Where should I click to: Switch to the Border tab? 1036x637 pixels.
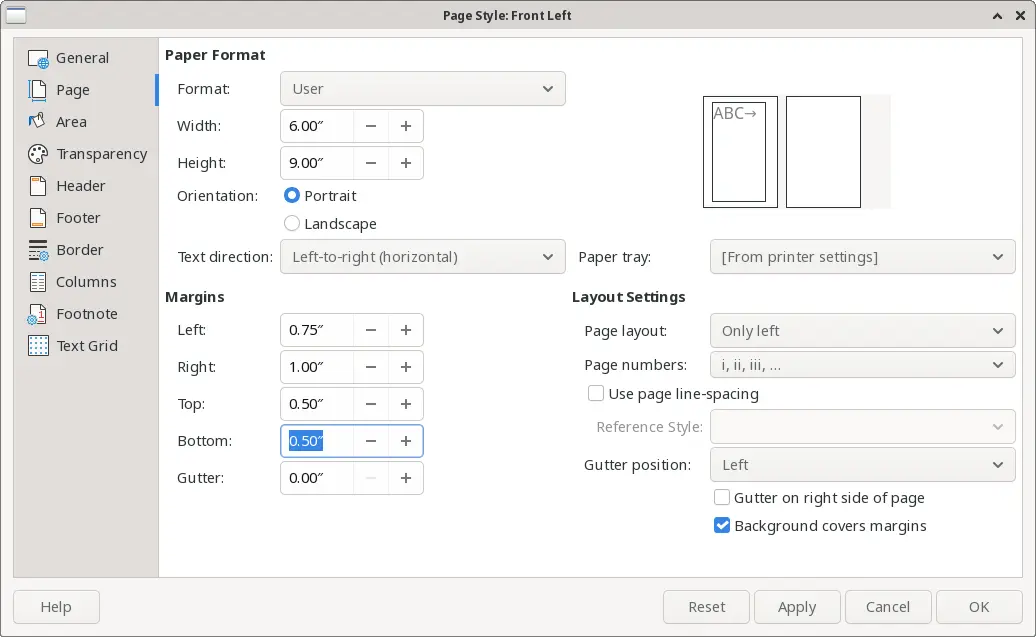point(86,250)
